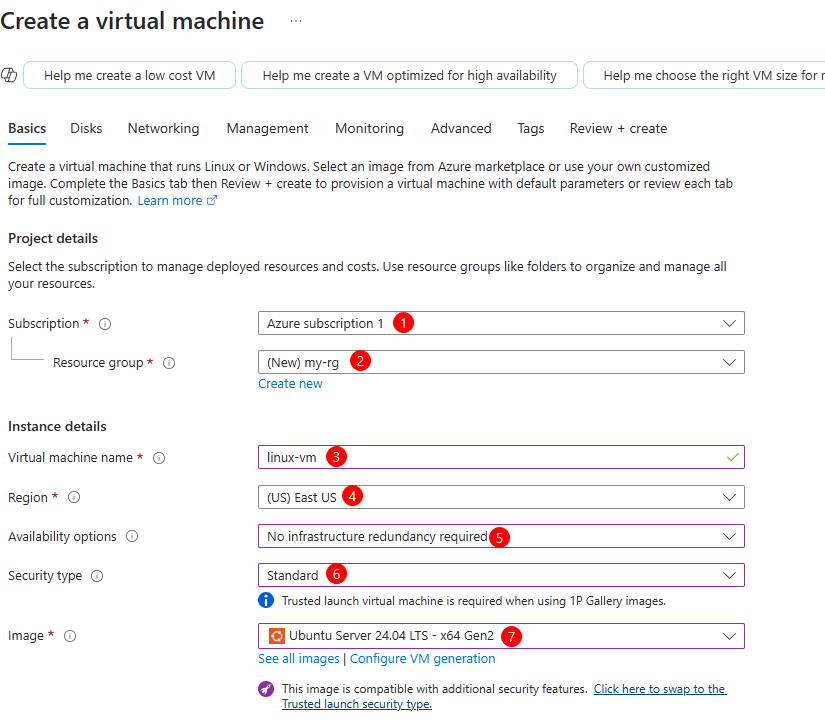
Task: Switch to the Monitoring tab
Action: coord(369,129)
